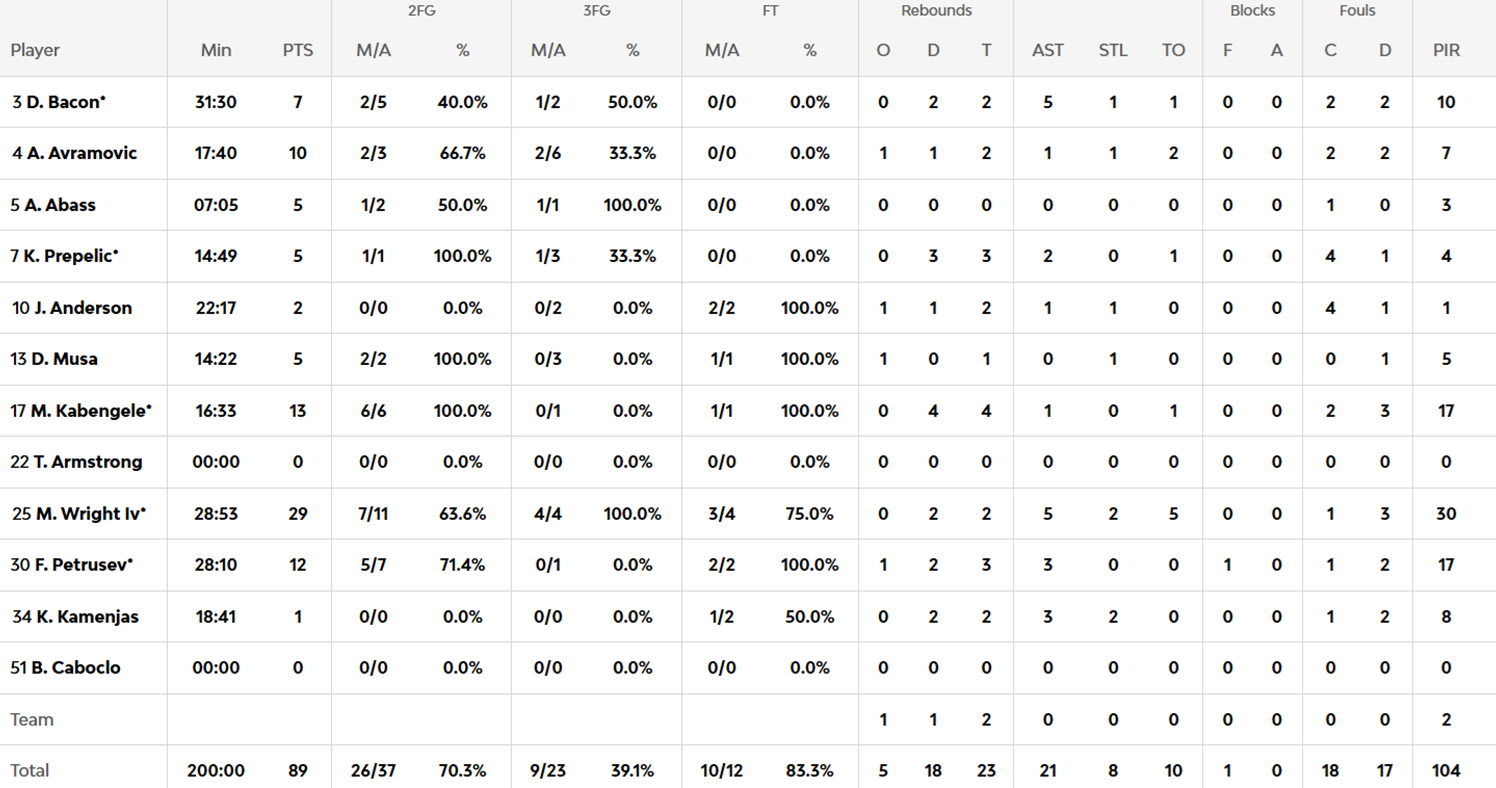Select the Total row label
Viewport: 1496px width, 788px height.
coord(30,771)
